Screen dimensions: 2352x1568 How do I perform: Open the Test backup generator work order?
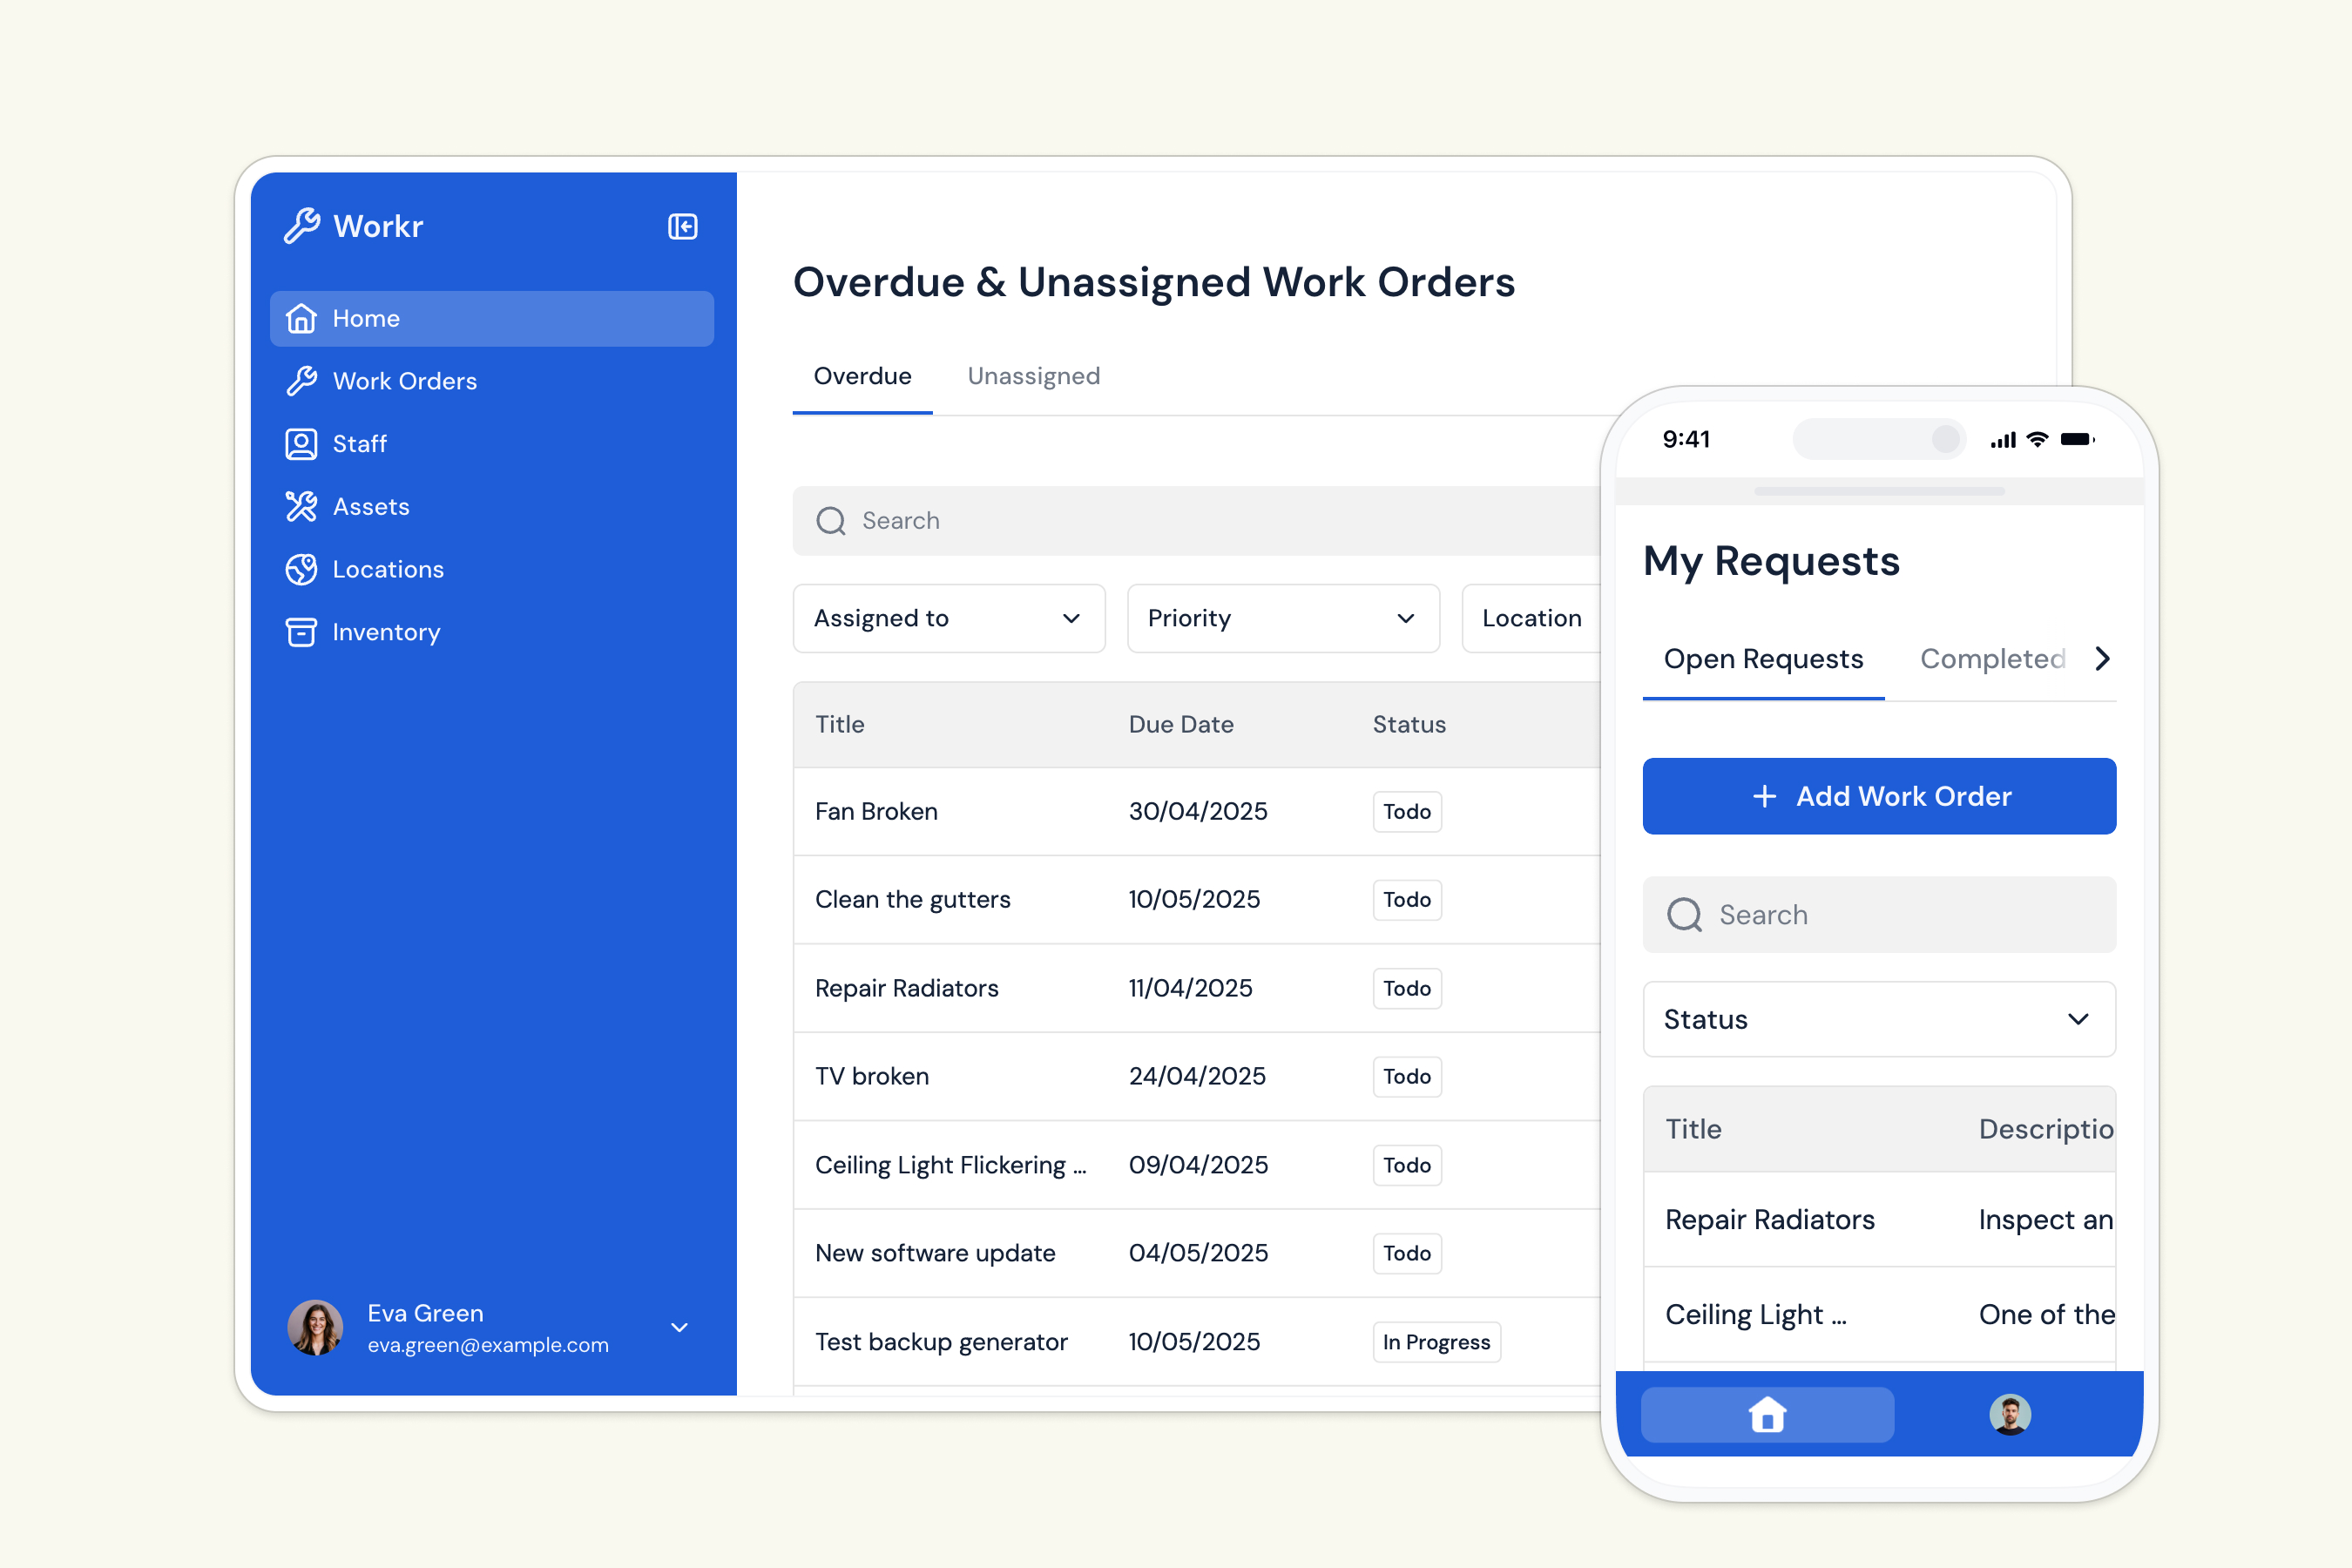[x=1197, y=1342]
